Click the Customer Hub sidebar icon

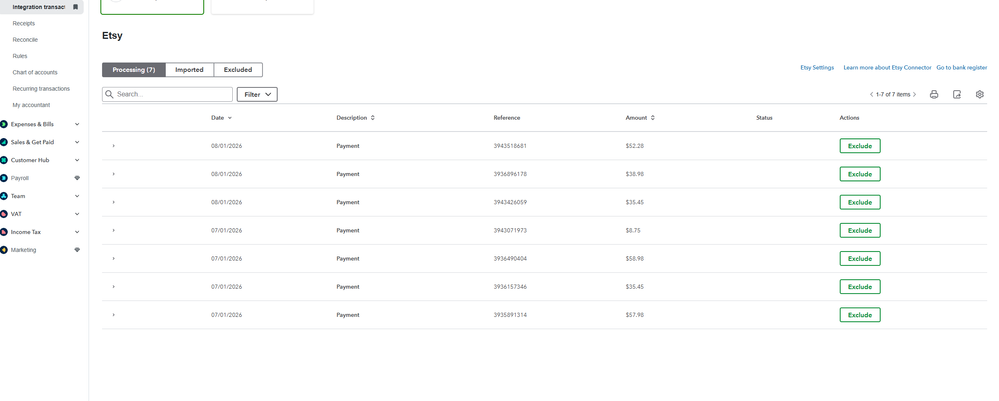click(4, 160)
